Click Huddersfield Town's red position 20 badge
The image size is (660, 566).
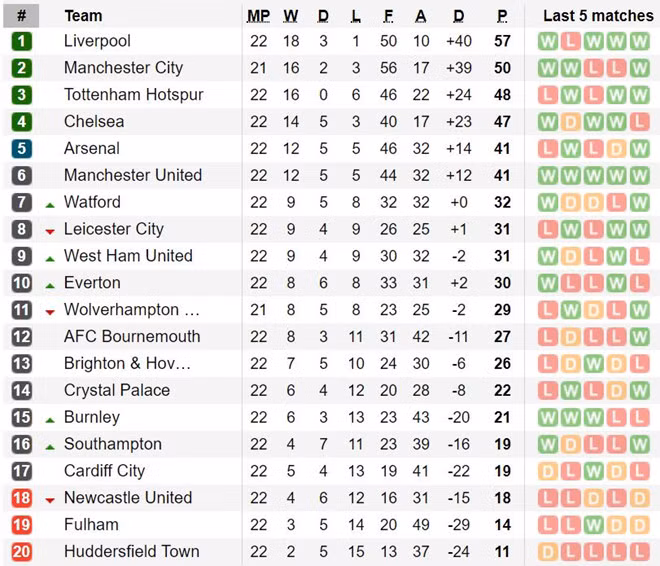click(22, 552)
